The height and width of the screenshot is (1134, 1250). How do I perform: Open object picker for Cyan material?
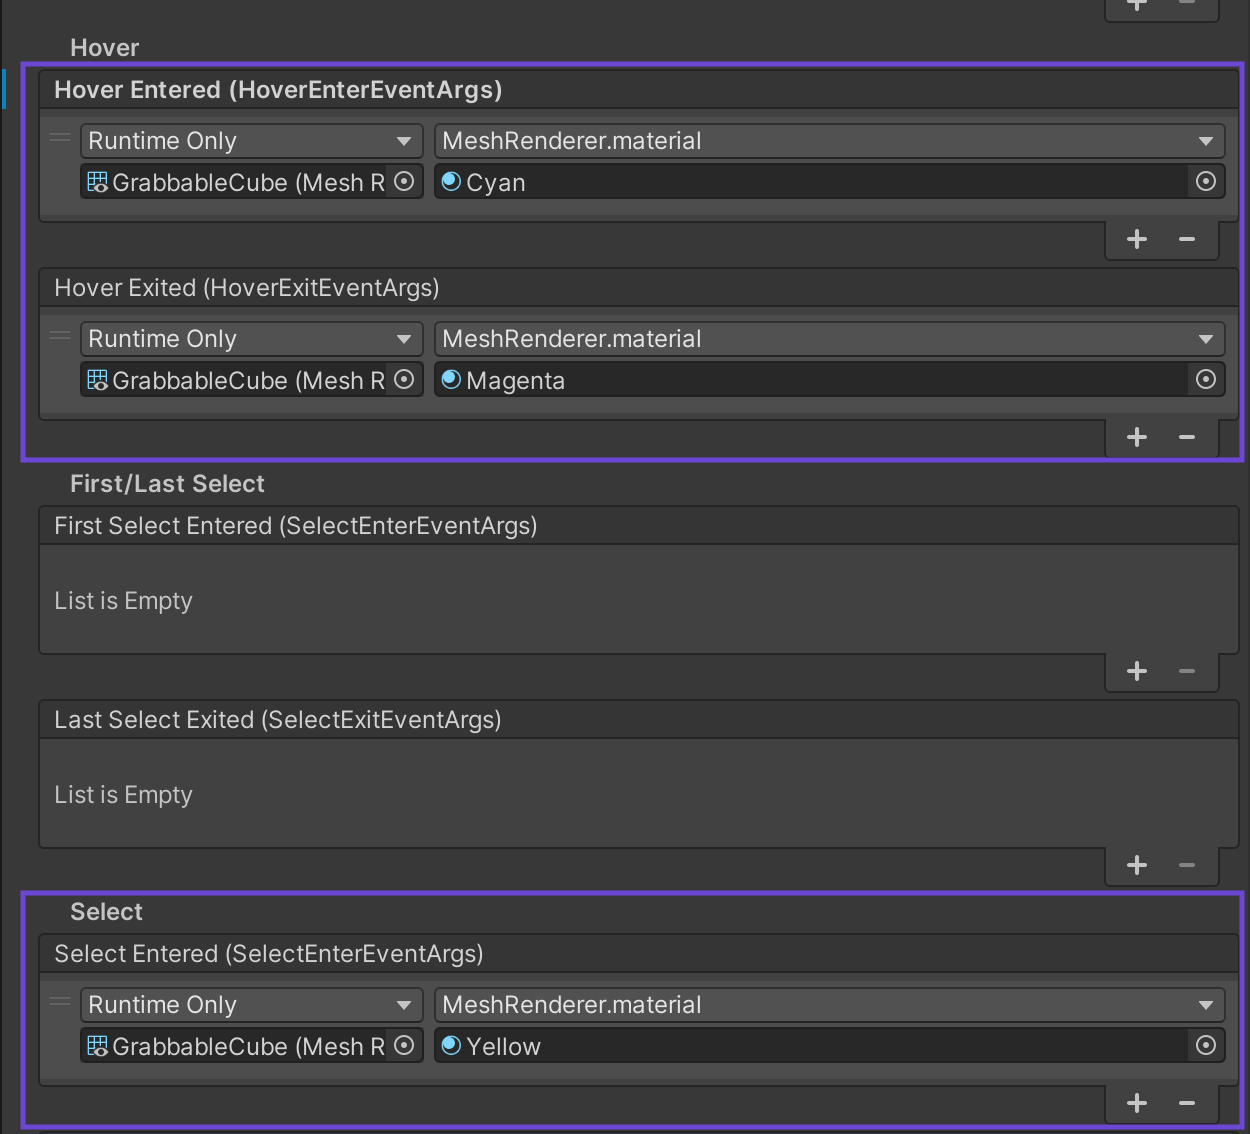point(1206,182)
